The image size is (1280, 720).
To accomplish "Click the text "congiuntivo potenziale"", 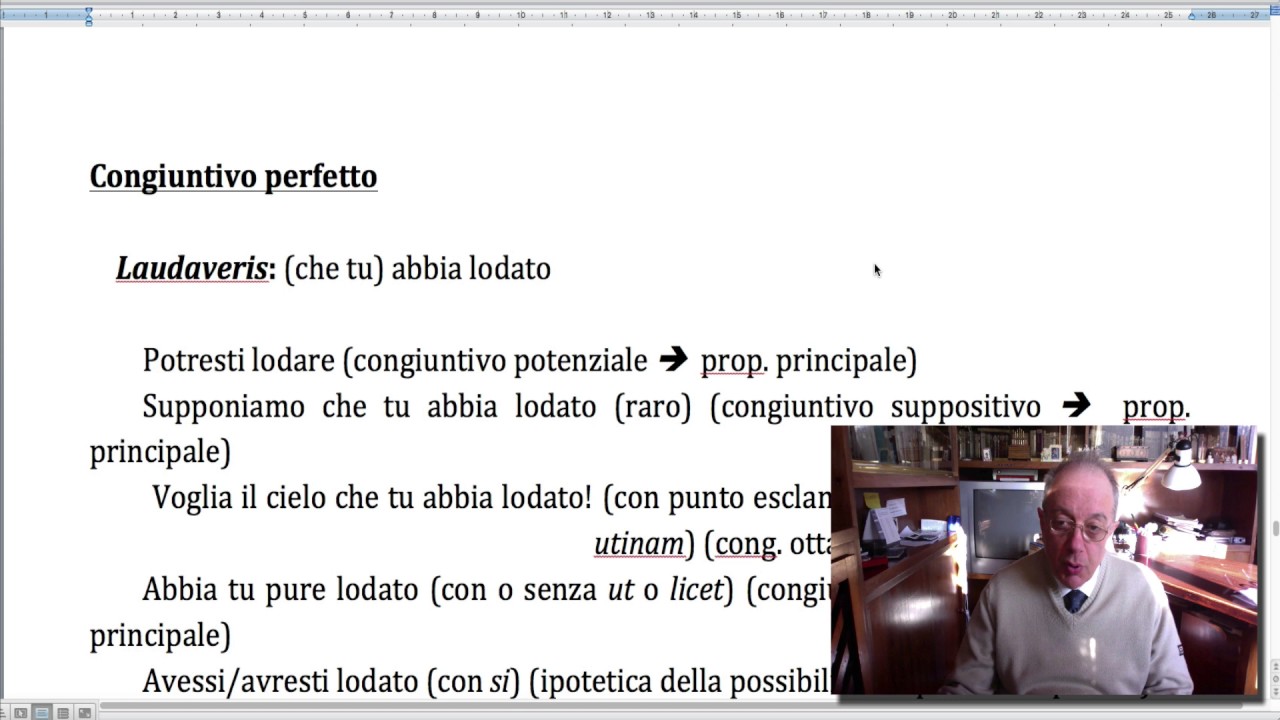I will (500, 360).
